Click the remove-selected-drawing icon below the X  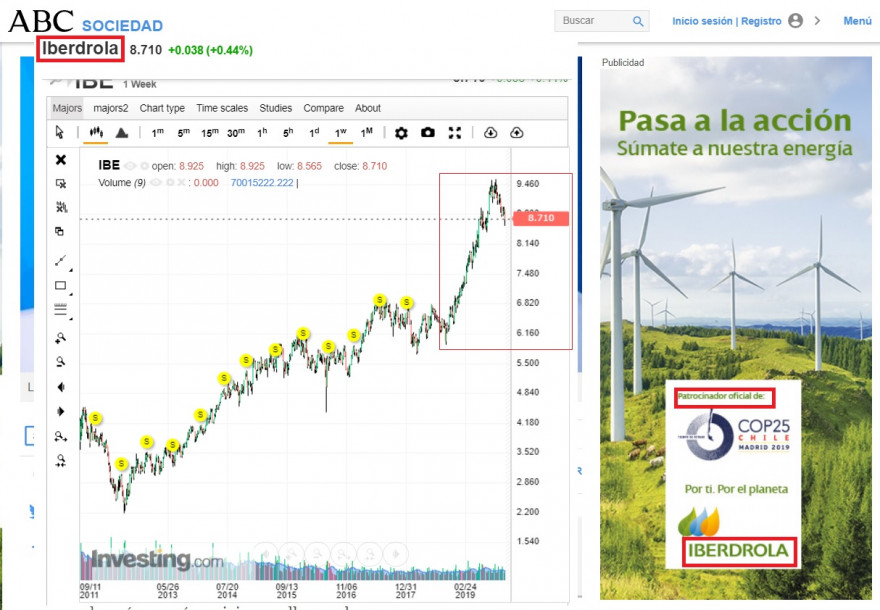point(61,184)
